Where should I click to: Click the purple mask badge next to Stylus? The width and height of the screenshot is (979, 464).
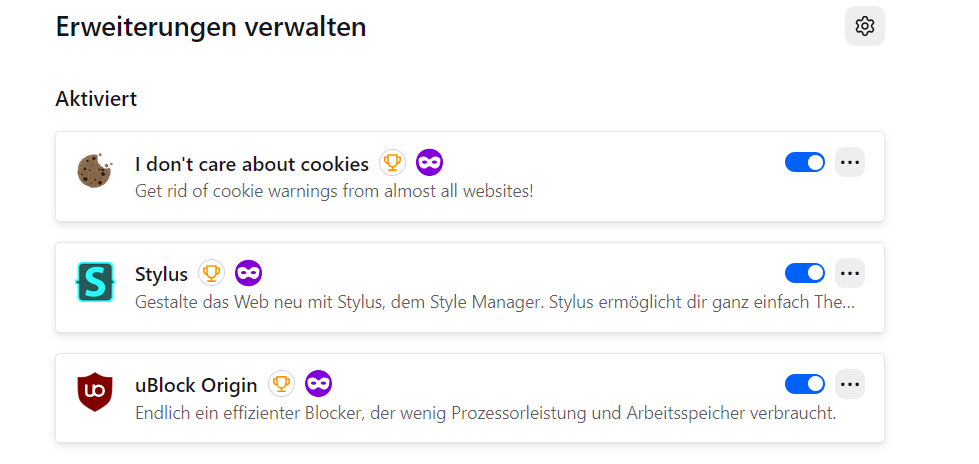249,273
